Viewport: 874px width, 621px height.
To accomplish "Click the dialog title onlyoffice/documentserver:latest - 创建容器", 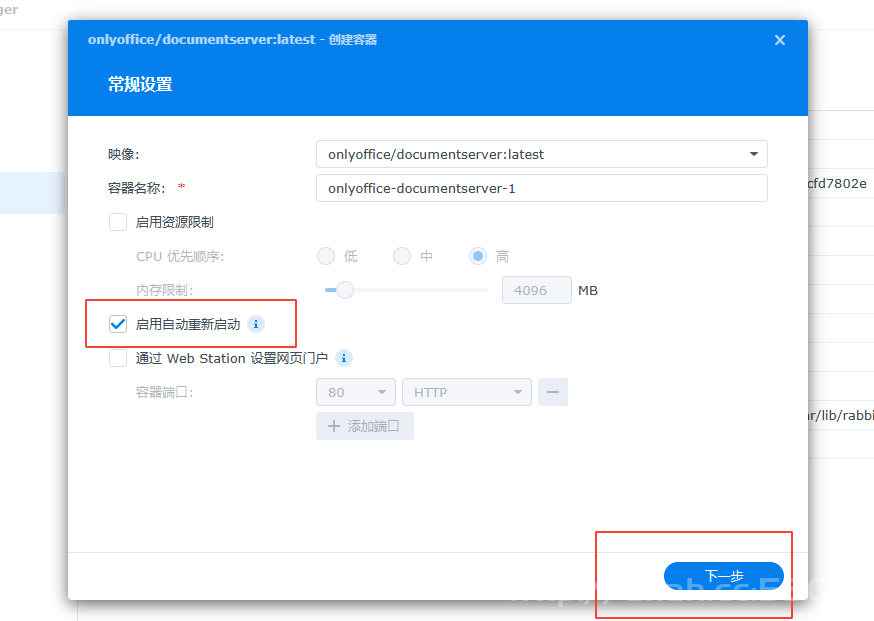I will click(232, 40).
